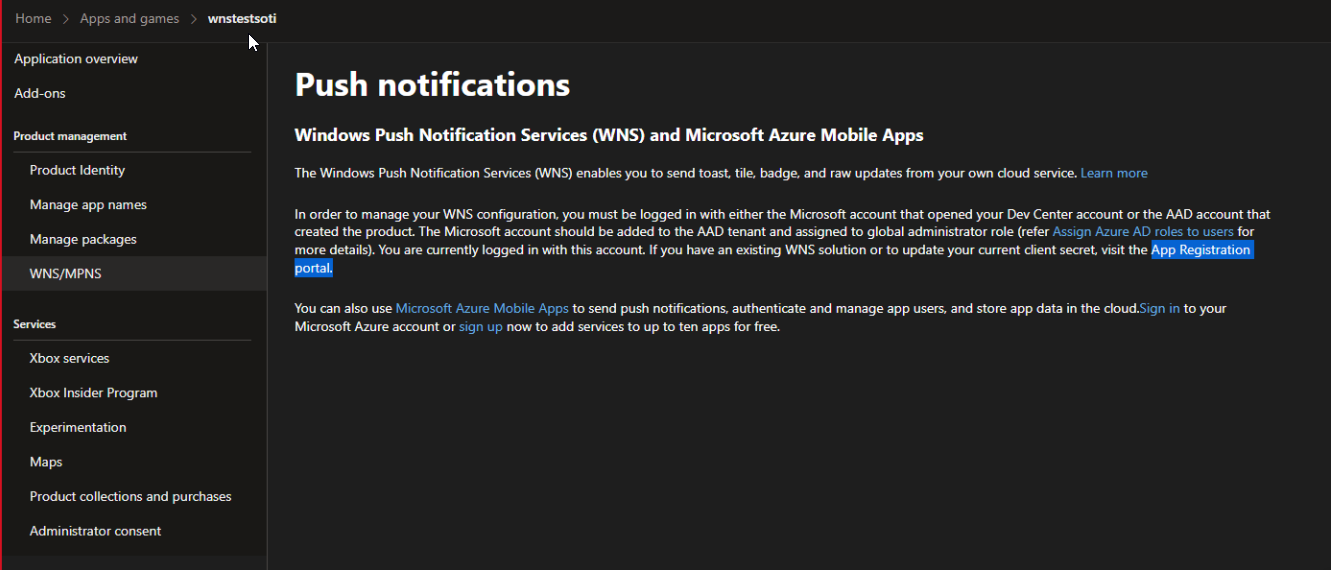This screenshot has width=1331, height=570.
Task: Open Apps and games breadcrumb link
Action: click(129, 19)
